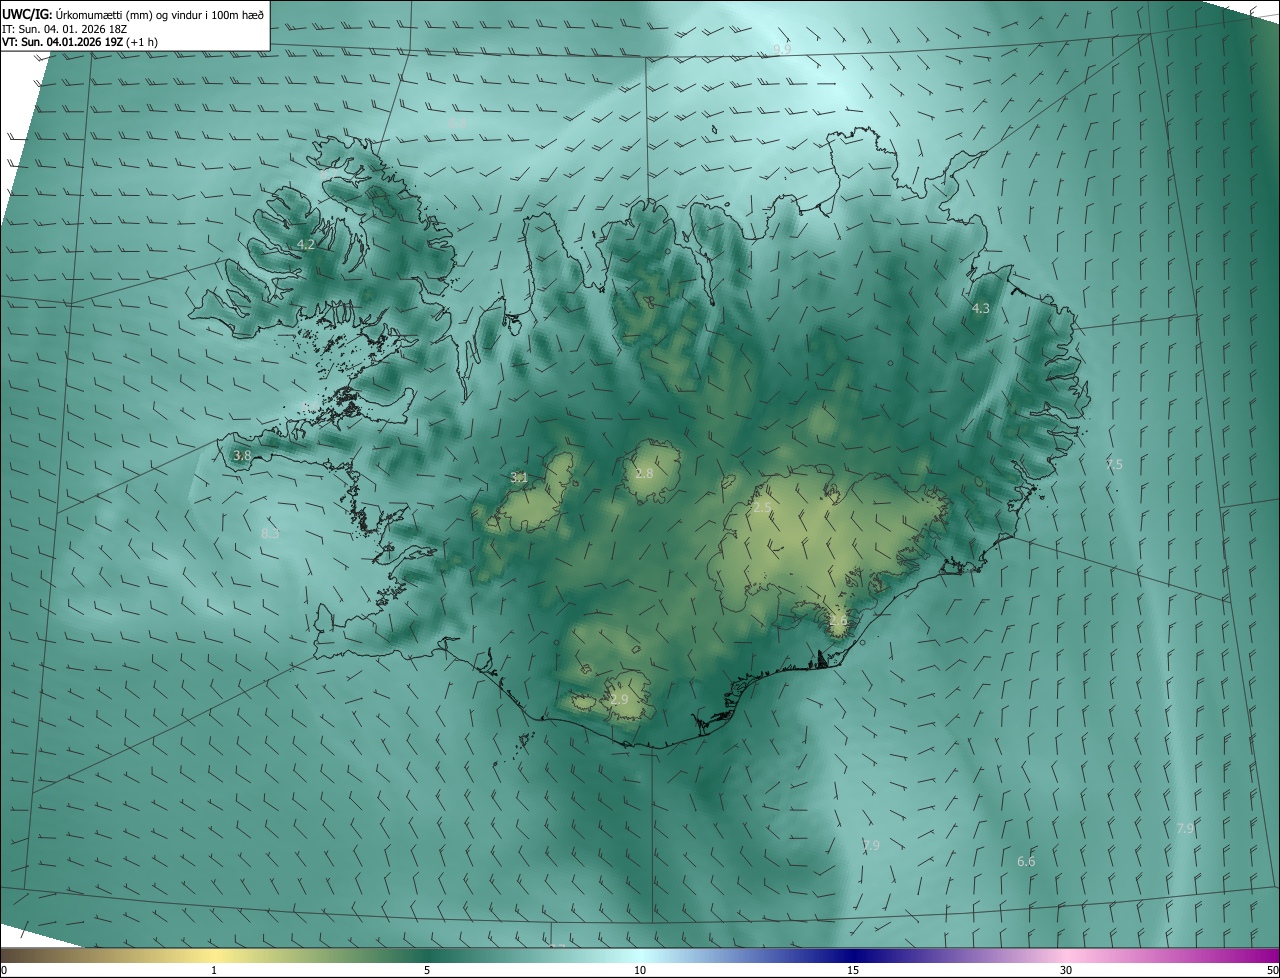Click the VT valid time 19Z line
The width and height of the screenshot is (1280, 978).
tap(80, 42)
